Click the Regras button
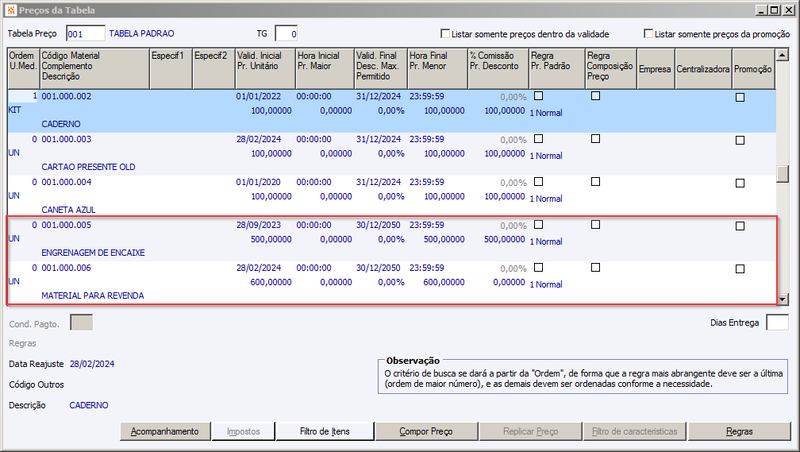The image size is (800, 452). pyautogui.click(x=739, y=432)
